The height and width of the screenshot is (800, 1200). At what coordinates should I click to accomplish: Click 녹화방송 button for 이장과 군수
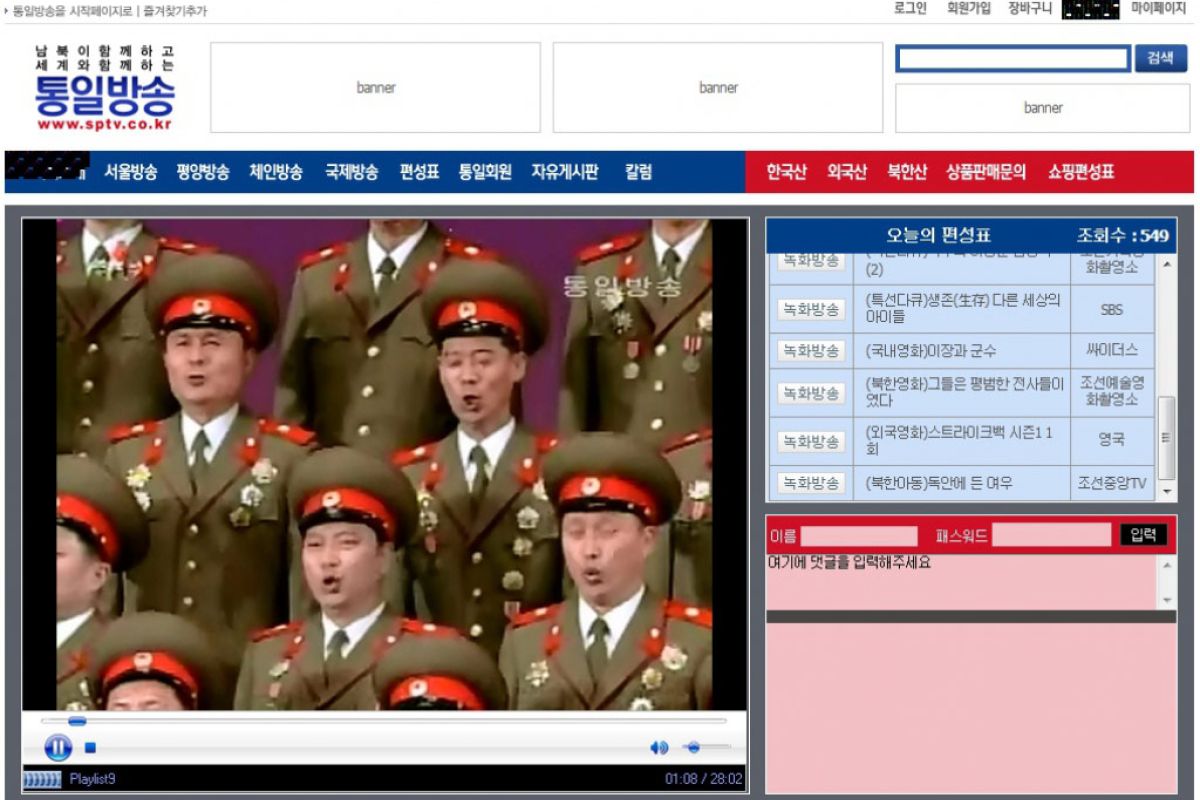(x=810, y=351)
